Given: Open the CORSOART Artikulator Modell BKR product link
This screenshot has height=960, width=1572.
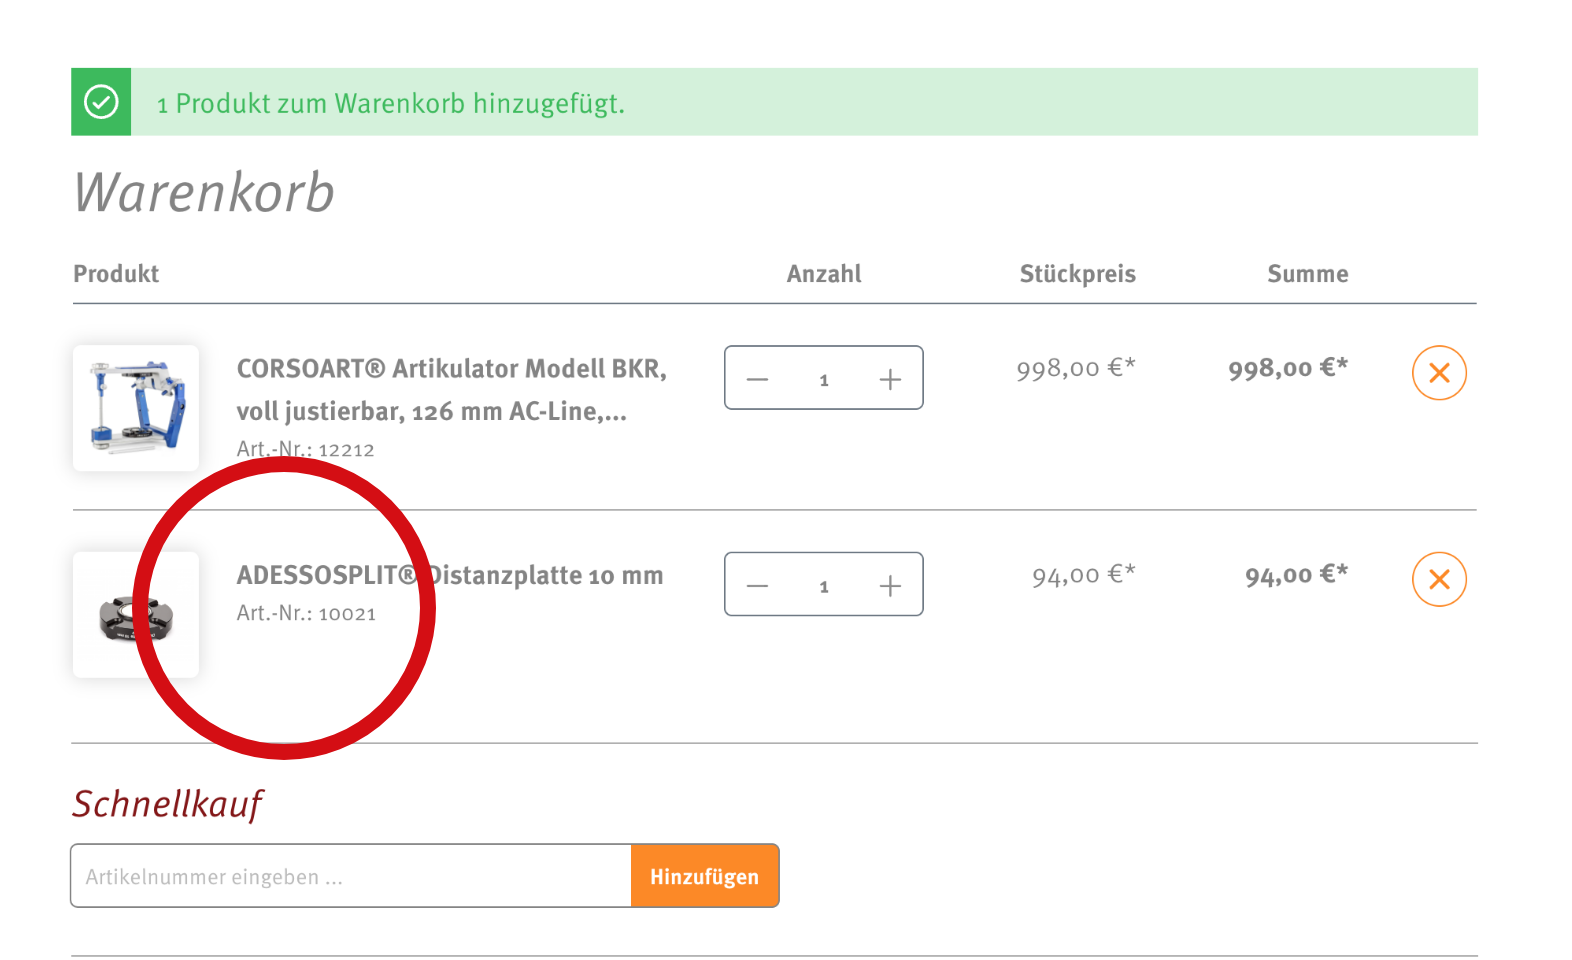Looking at the screenshot, I should [451, 390].
